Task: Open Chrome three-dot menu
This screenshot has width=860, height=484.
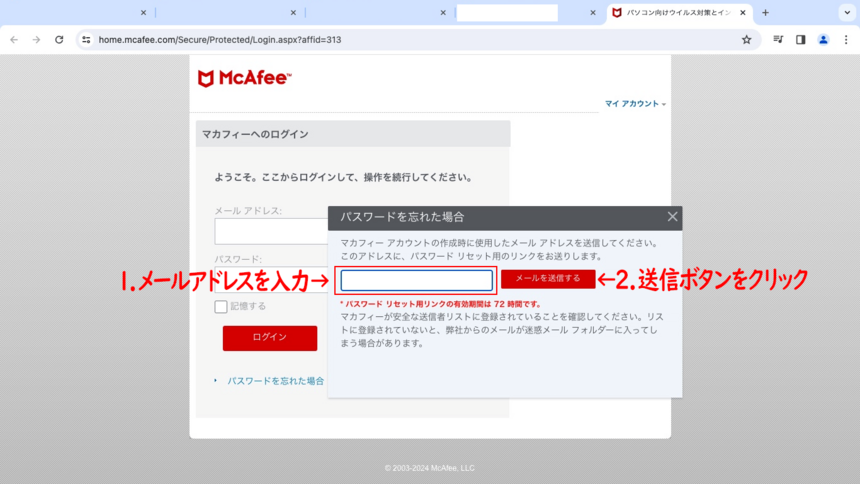Action: click(x=846, y=40)
